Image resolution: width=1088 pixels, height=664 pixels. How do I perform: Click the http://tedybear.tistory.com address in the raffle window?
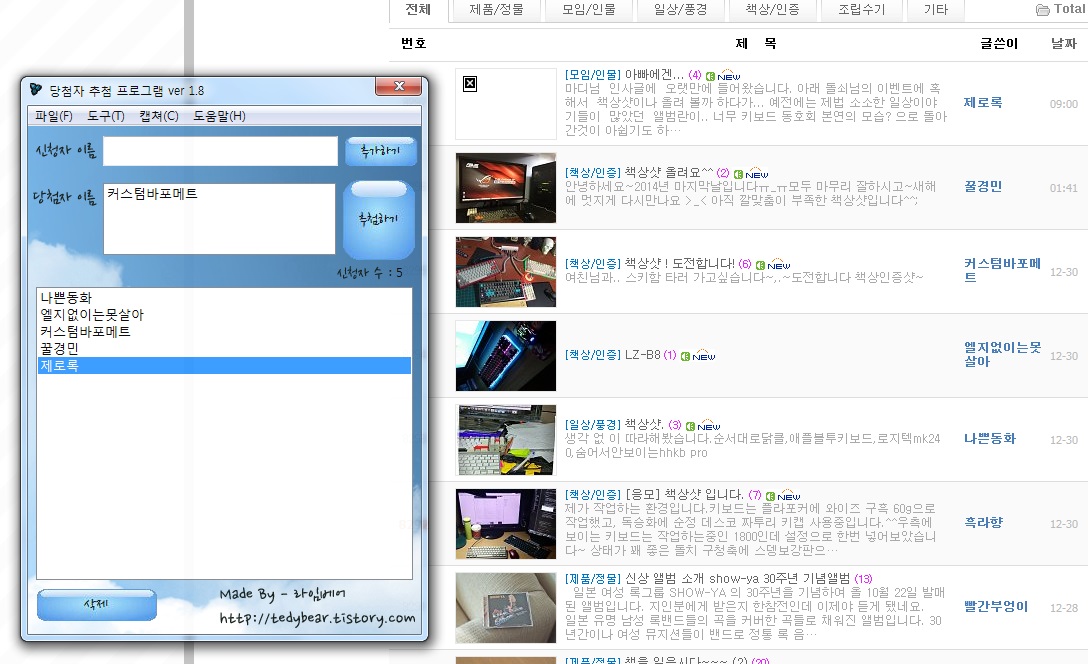pyautogui.click(x=317, y=618)
